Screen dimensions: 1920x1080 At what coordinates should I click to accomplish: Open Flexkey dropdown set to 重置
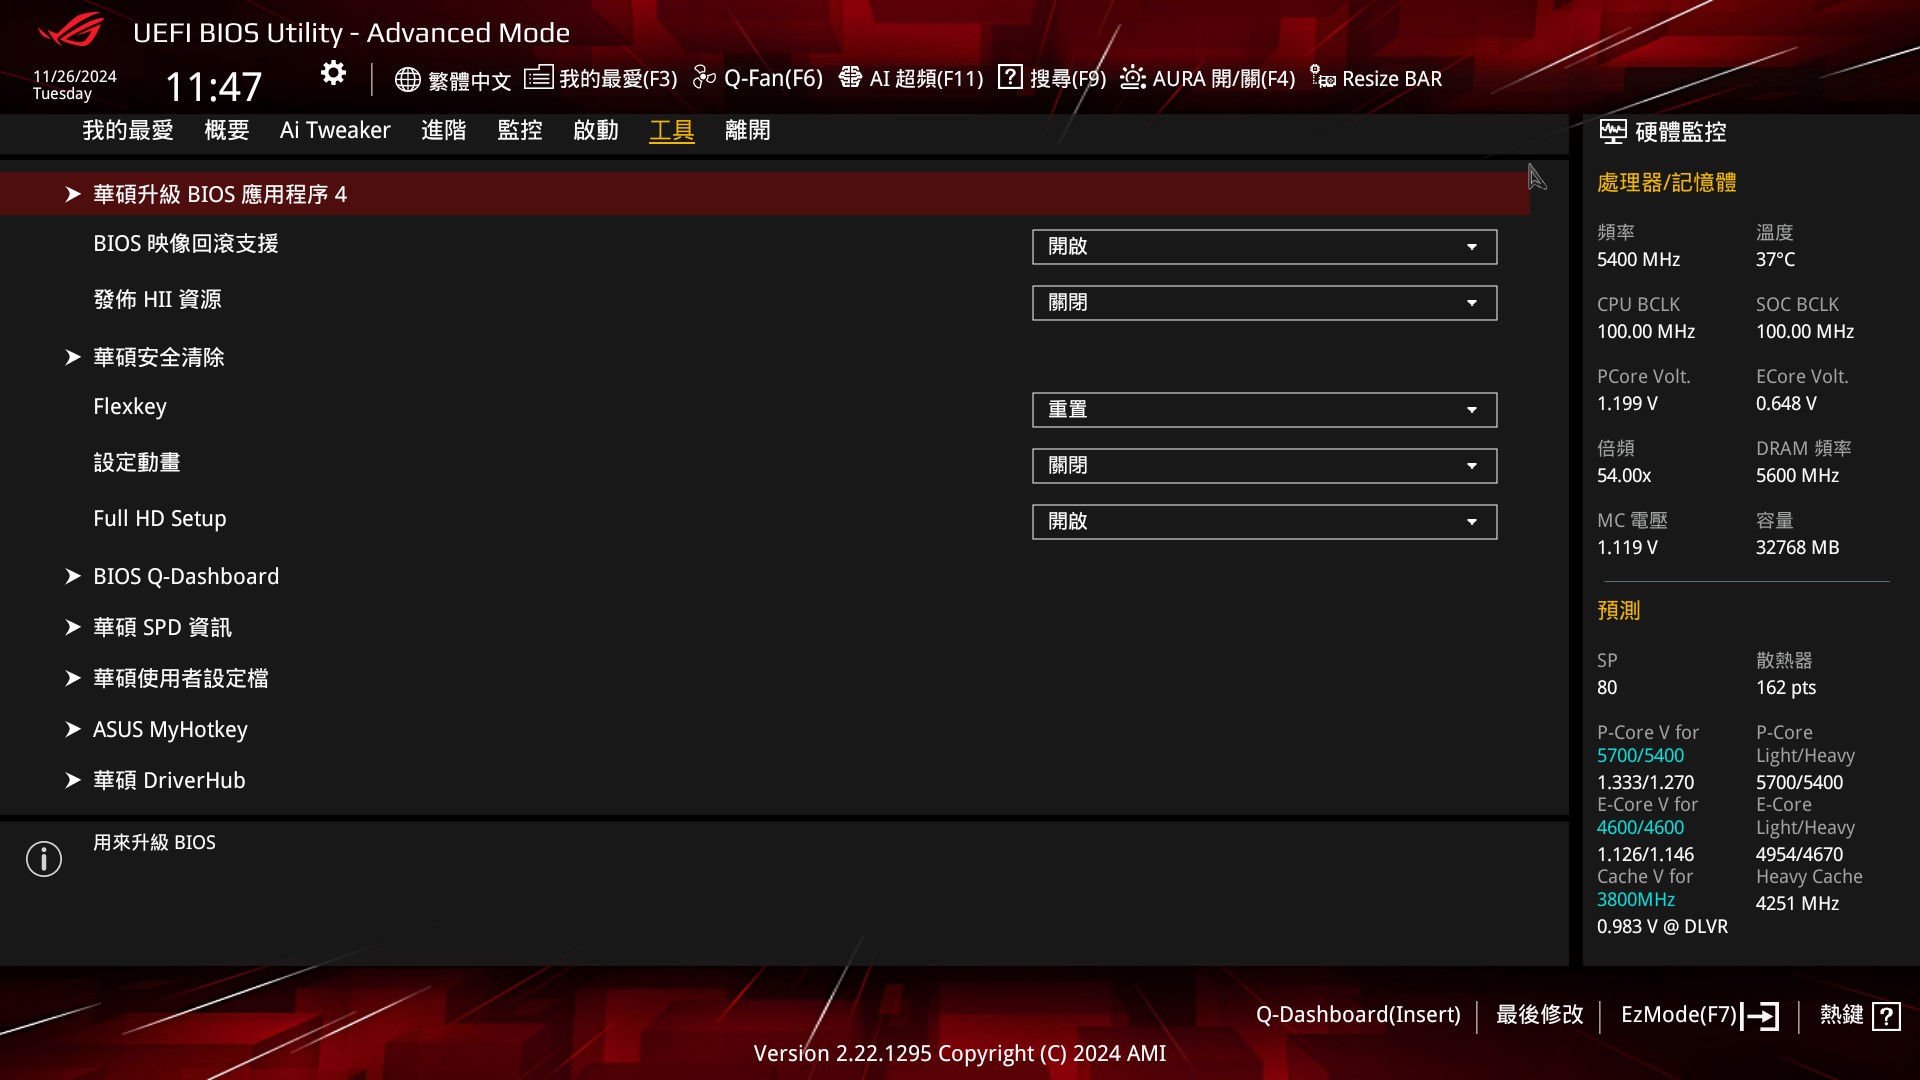click(1264, 410)
